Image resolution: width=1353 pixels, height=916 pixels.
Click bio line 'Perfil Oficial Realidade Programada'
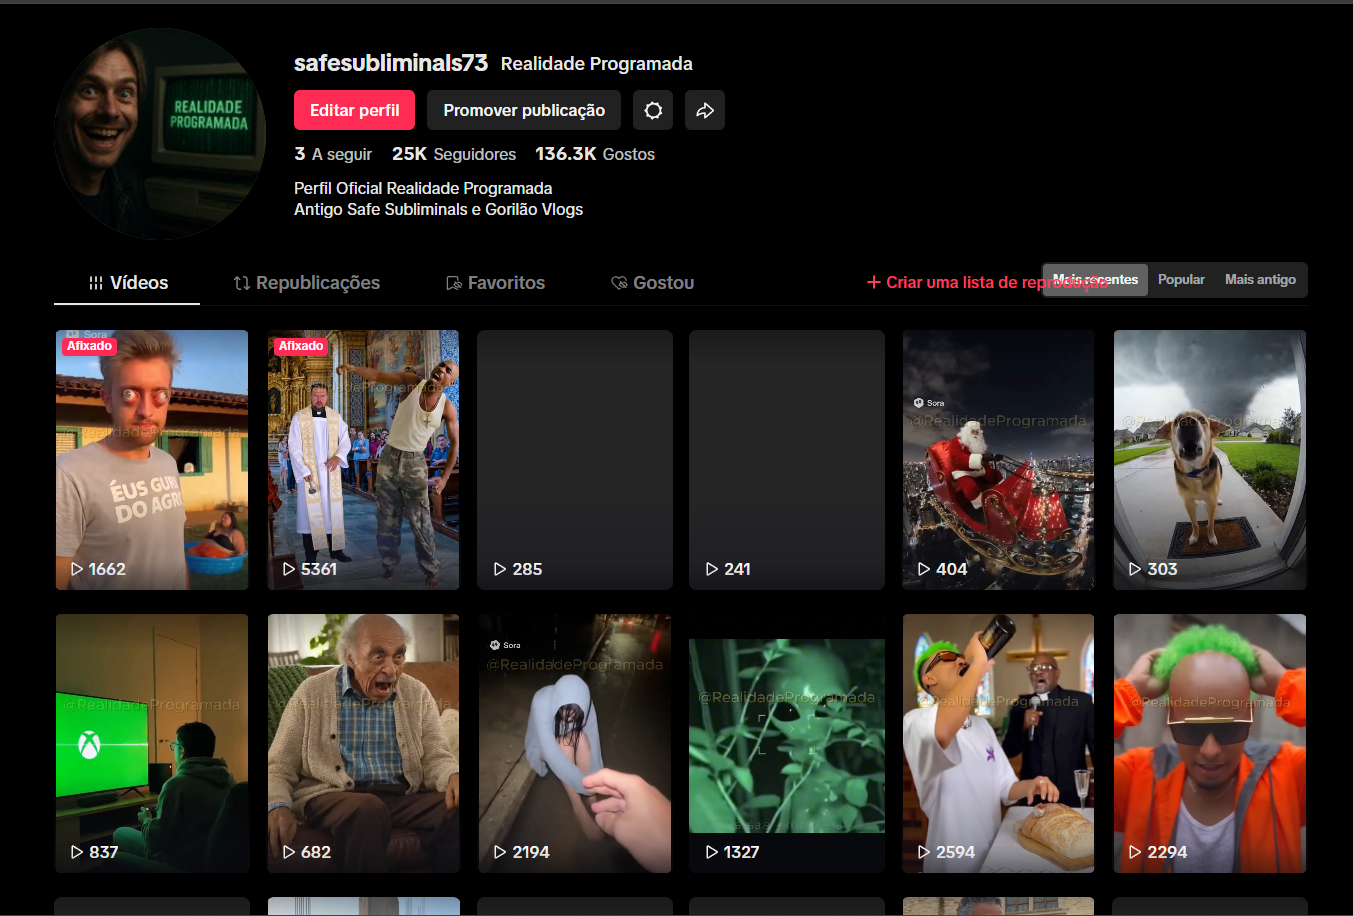click(423, 188)
